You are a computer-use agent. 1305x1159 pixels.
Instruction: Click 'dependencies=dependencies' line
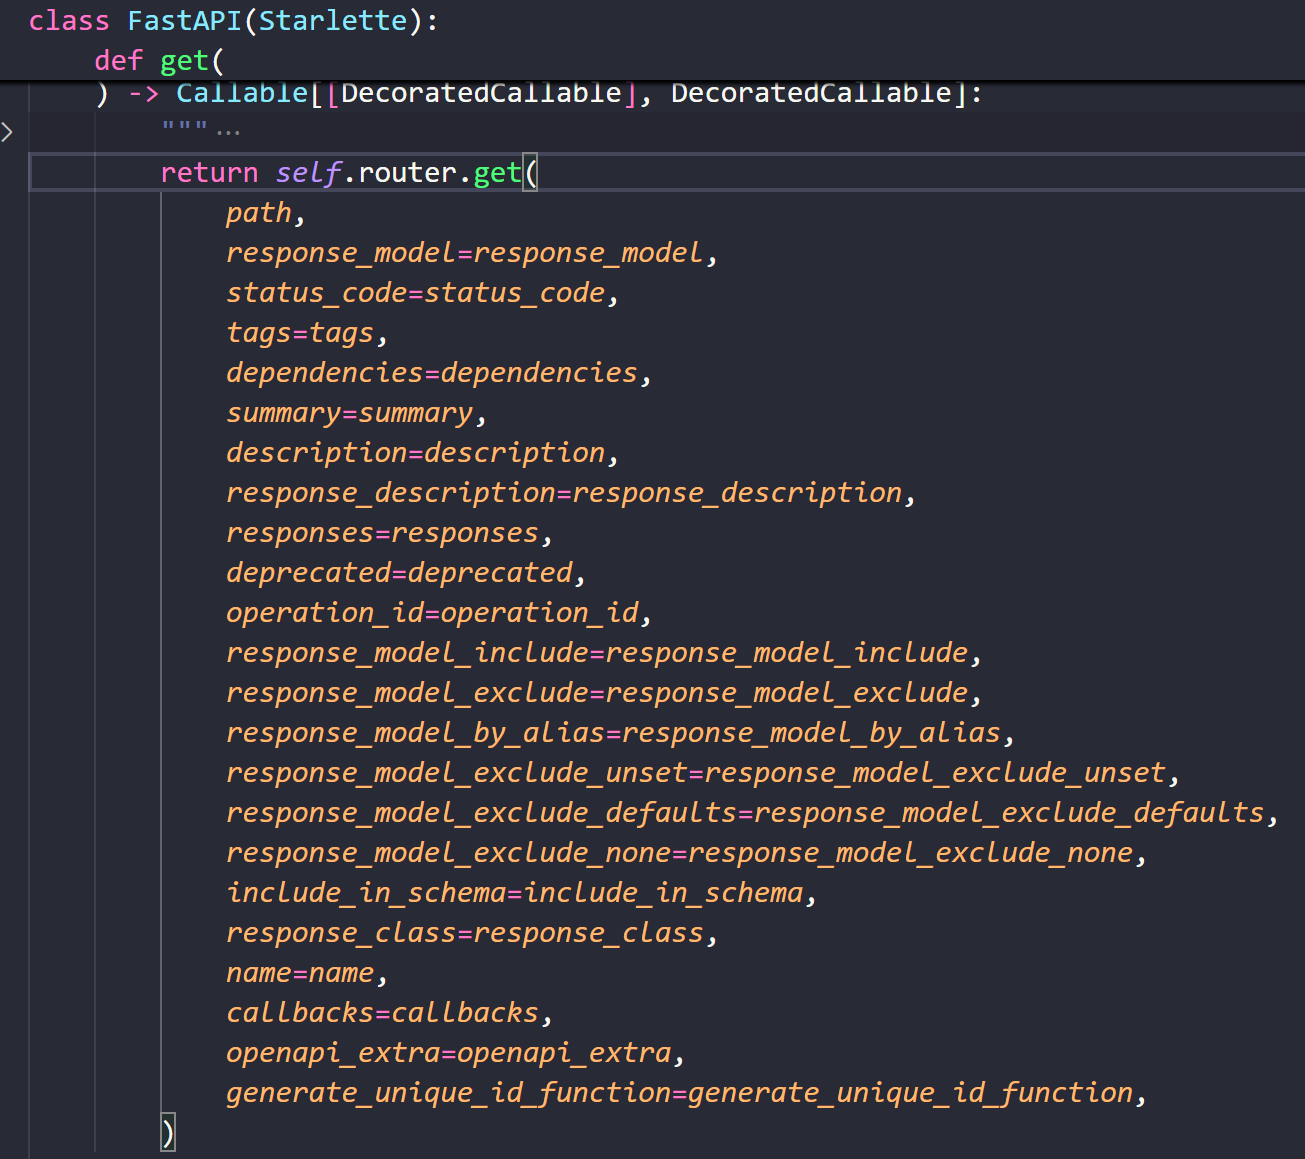(439, 373)
